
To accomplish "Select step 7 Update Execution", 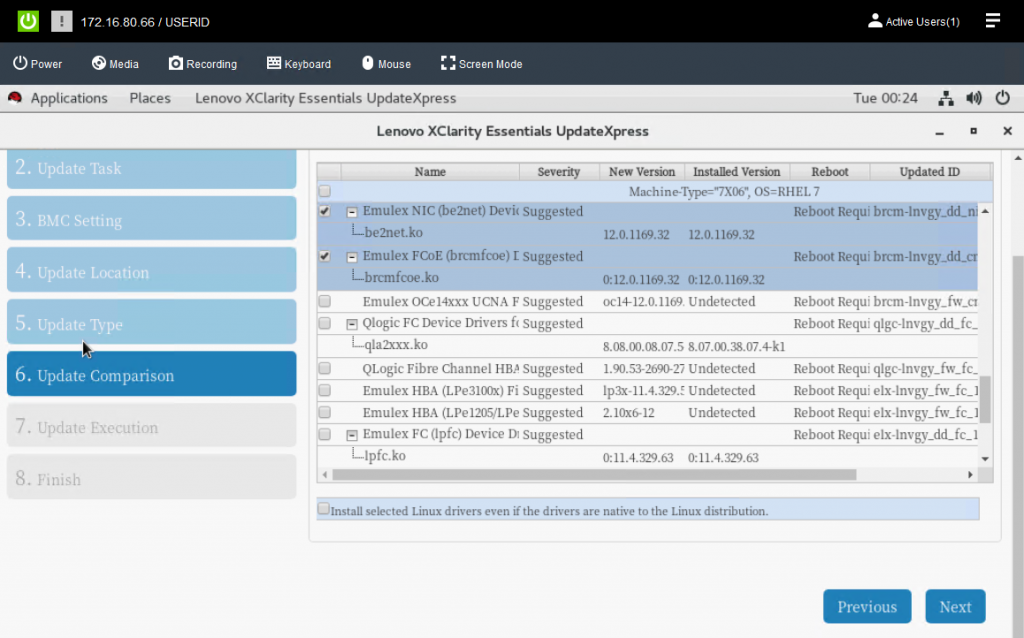I will (152, 426).
